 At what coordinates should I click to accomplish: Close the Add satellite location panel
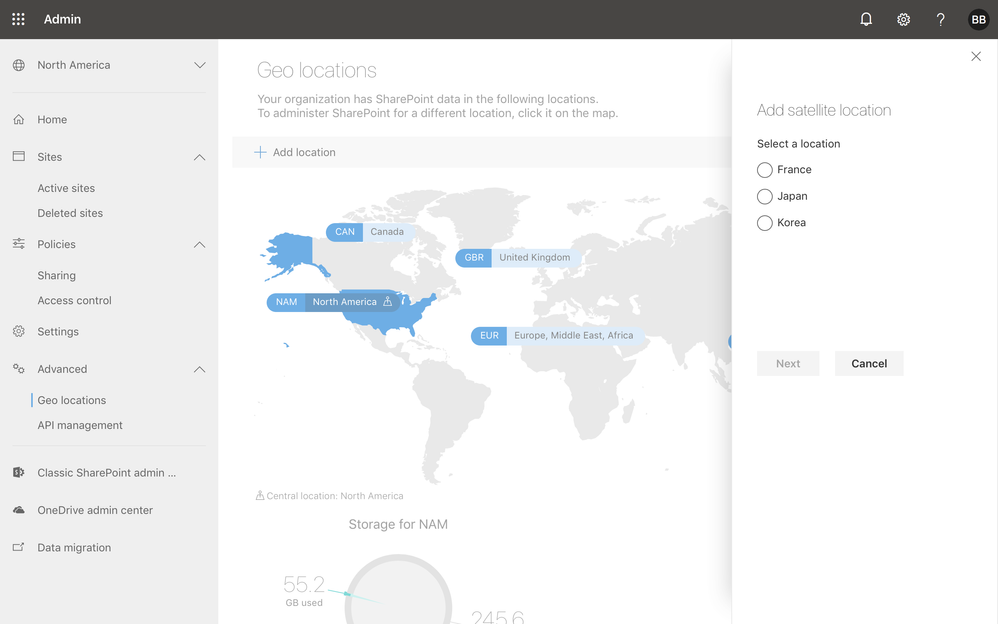click(x=976, y=56)
